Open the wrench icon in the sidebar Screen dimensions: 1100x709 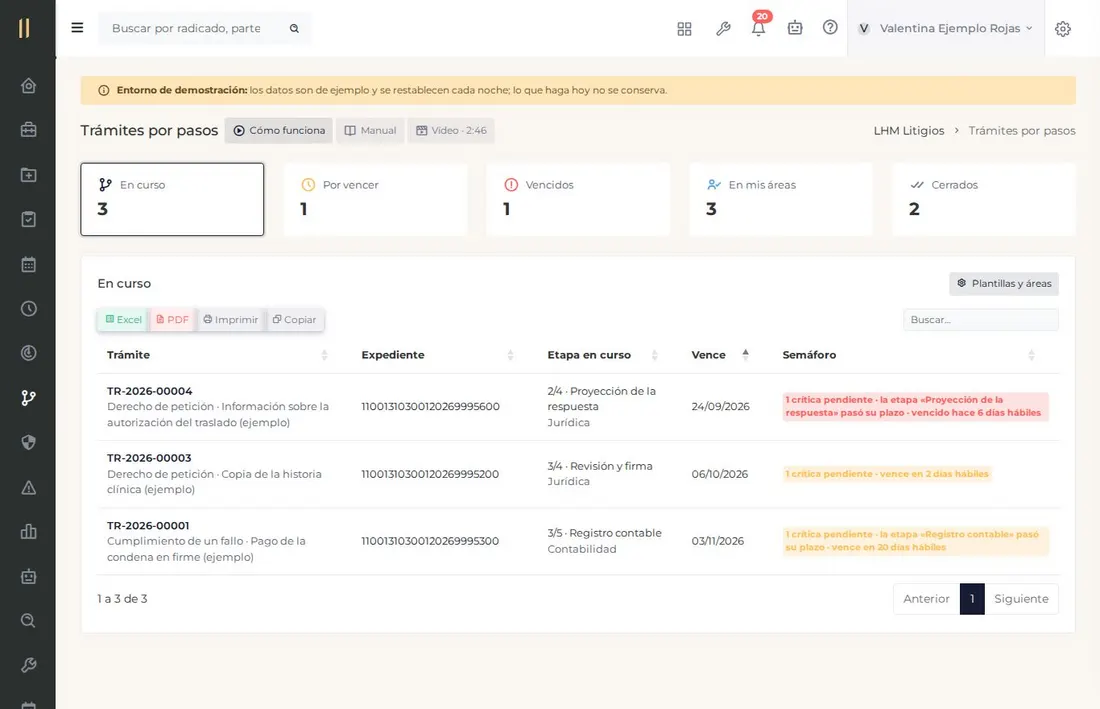click(x=28, y=665)
